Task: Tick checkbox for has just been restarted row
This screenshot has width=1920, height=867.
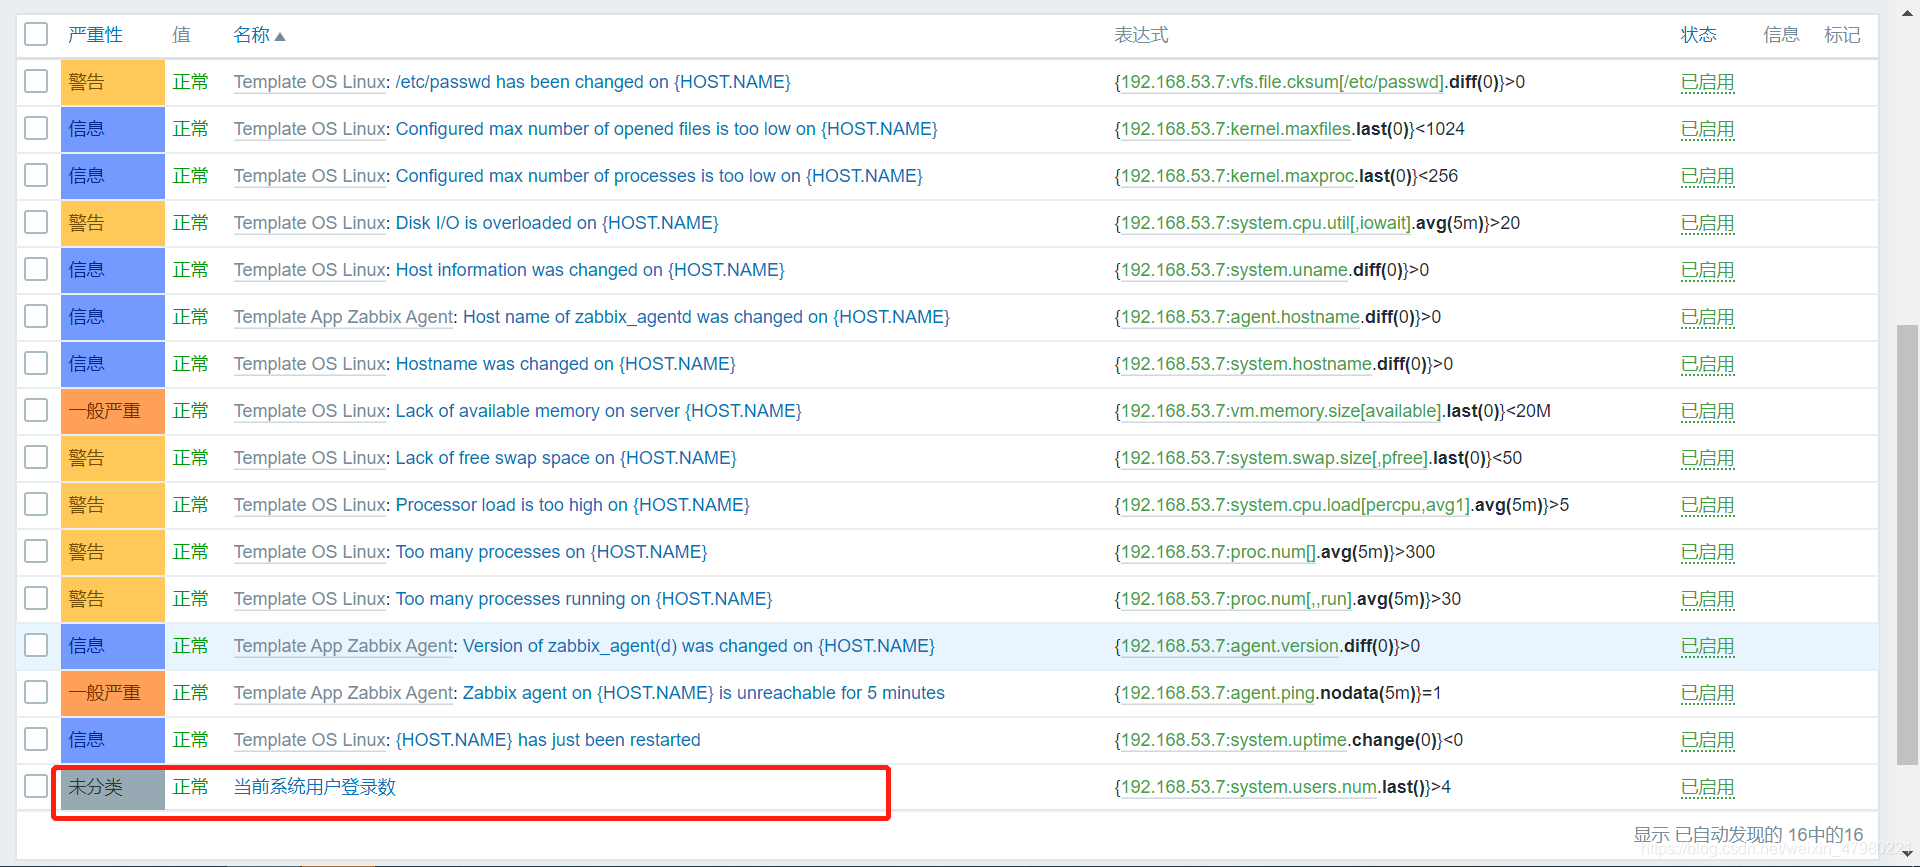Action: point(36,739)
